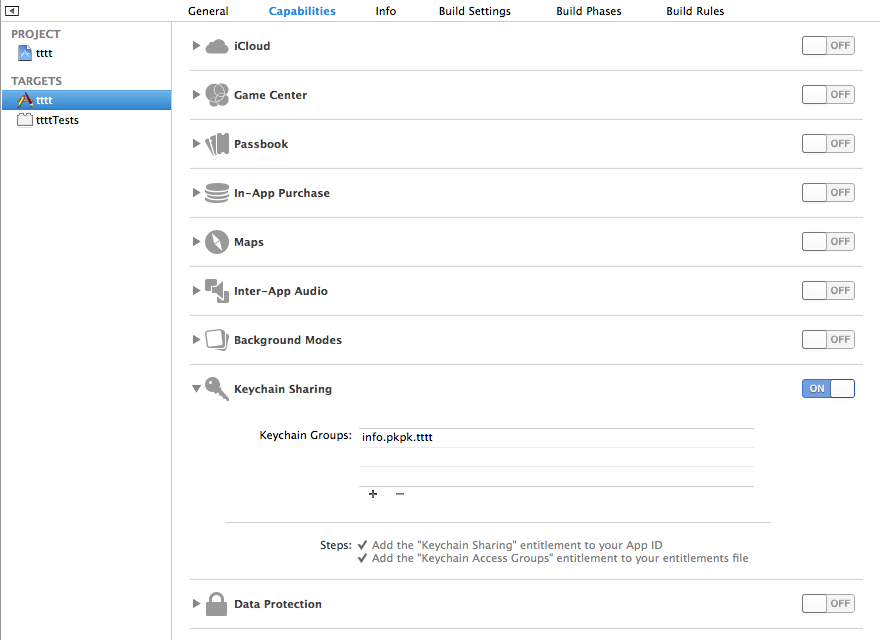Enable the Game Center switch

[x=828, y=94]
